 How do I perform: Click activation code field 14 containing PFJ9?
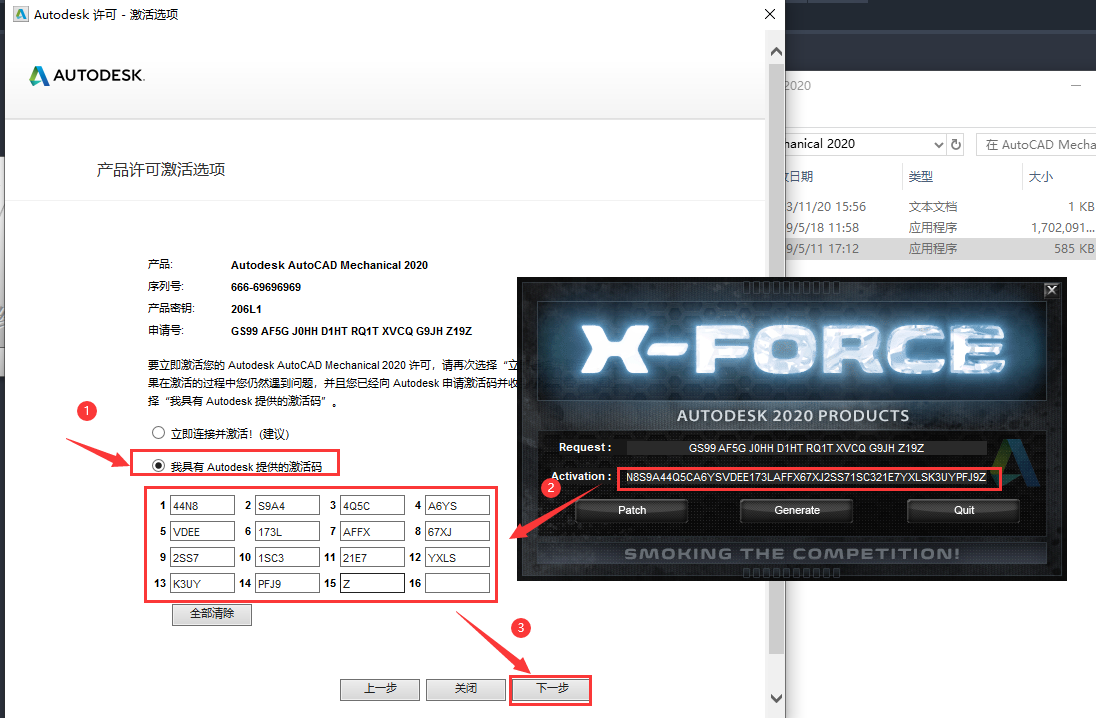[x=287, y=583]
